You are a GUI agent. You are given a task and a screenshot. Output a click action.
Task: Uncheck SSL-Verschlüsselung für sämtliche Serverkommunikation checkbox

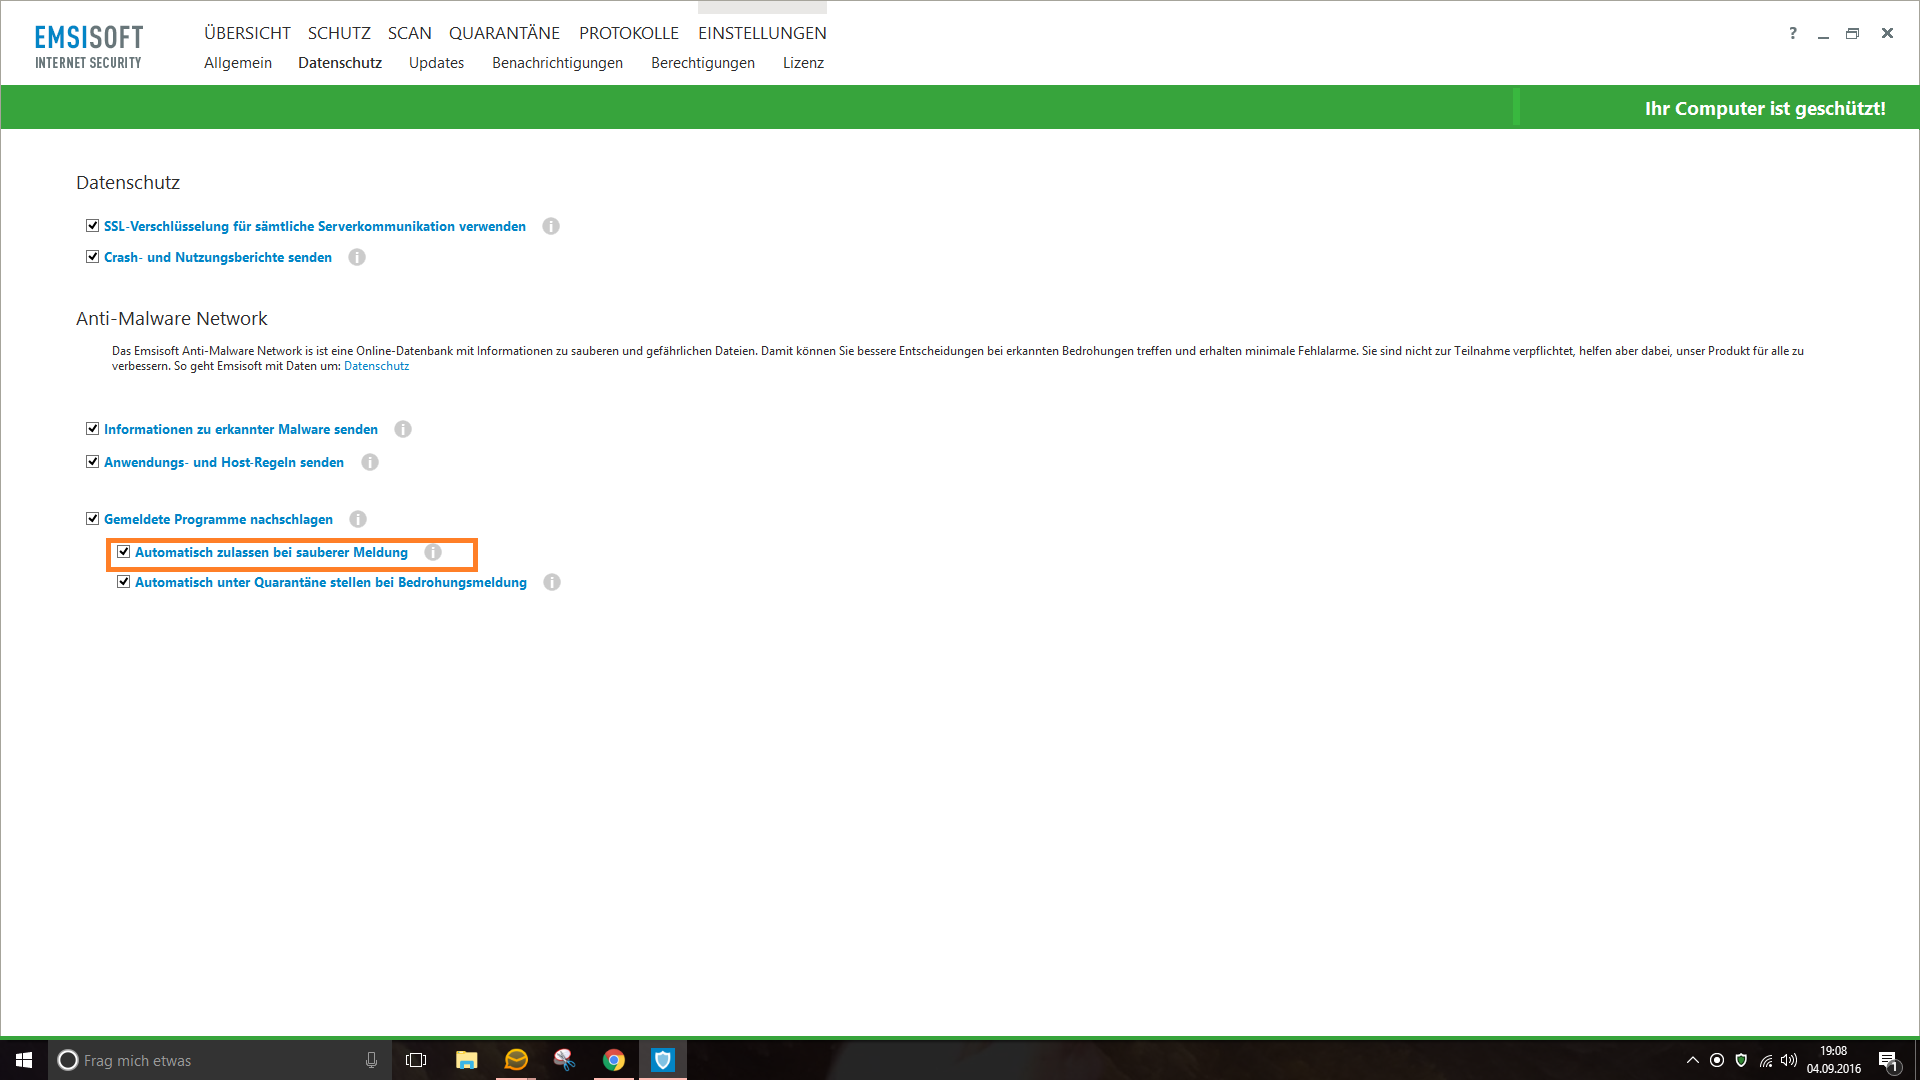[93, 226]
